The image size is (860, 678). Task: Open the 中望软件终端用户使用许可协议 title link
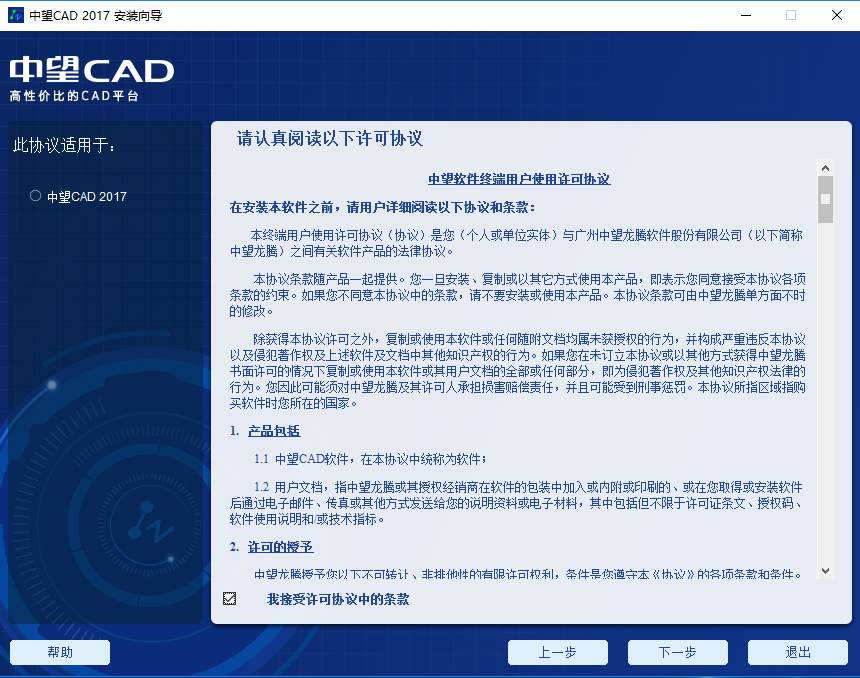coord(519,180)
